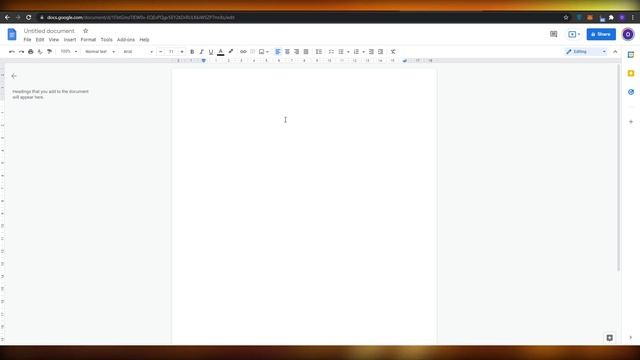Viewport: 640px width, 360px height.
Task: Rename the Untitled document title
Action: tap(49, 31)
